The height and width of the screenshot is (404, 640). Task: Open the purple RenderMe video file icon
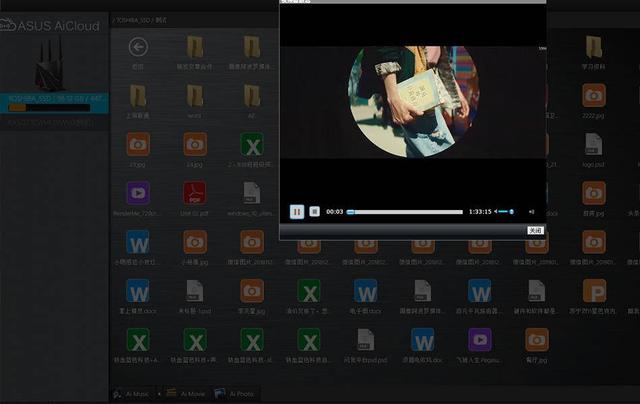138,192
